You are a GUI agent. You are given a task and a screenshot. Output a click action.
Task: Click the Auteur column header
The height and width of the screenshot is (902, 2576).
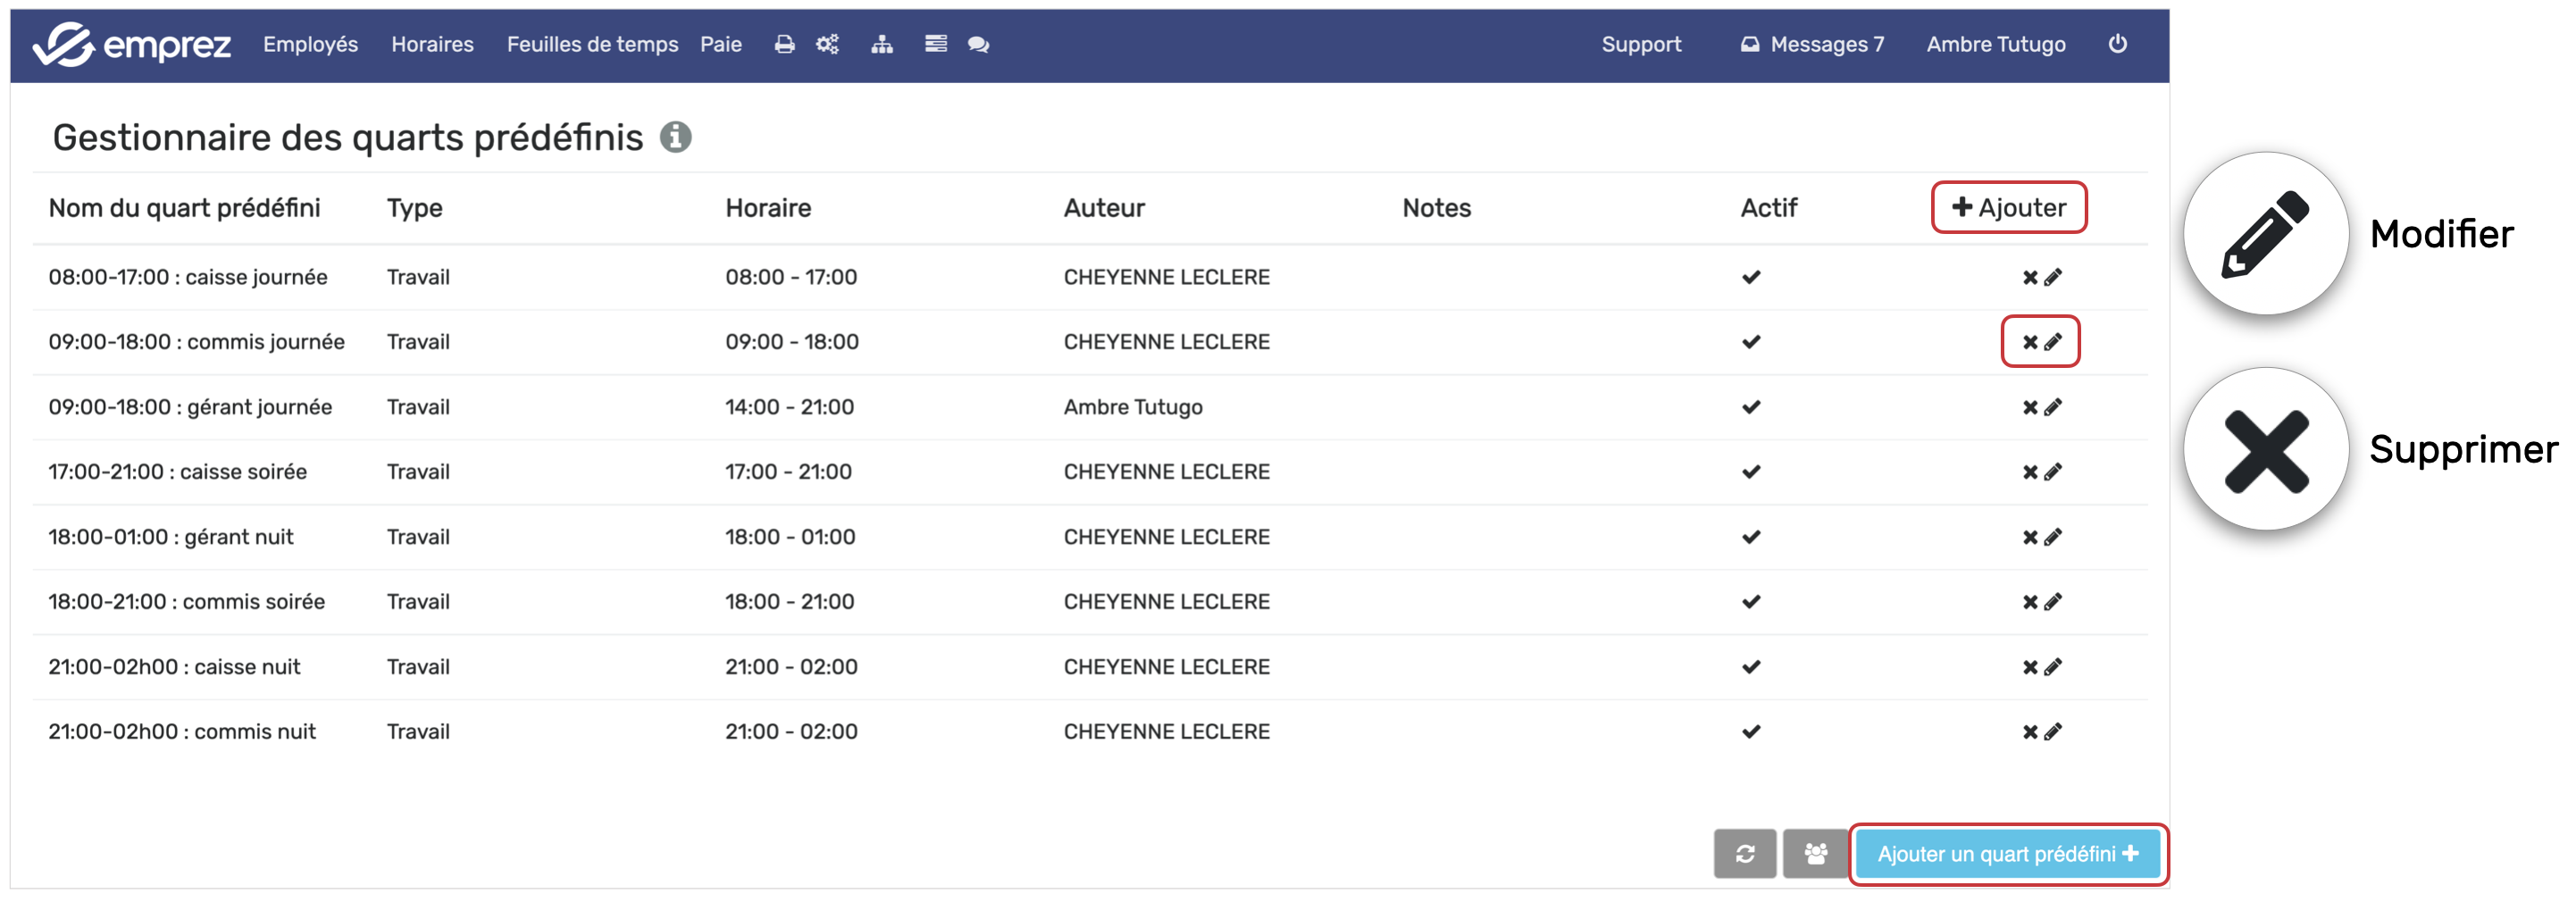tap(1104, 208)
